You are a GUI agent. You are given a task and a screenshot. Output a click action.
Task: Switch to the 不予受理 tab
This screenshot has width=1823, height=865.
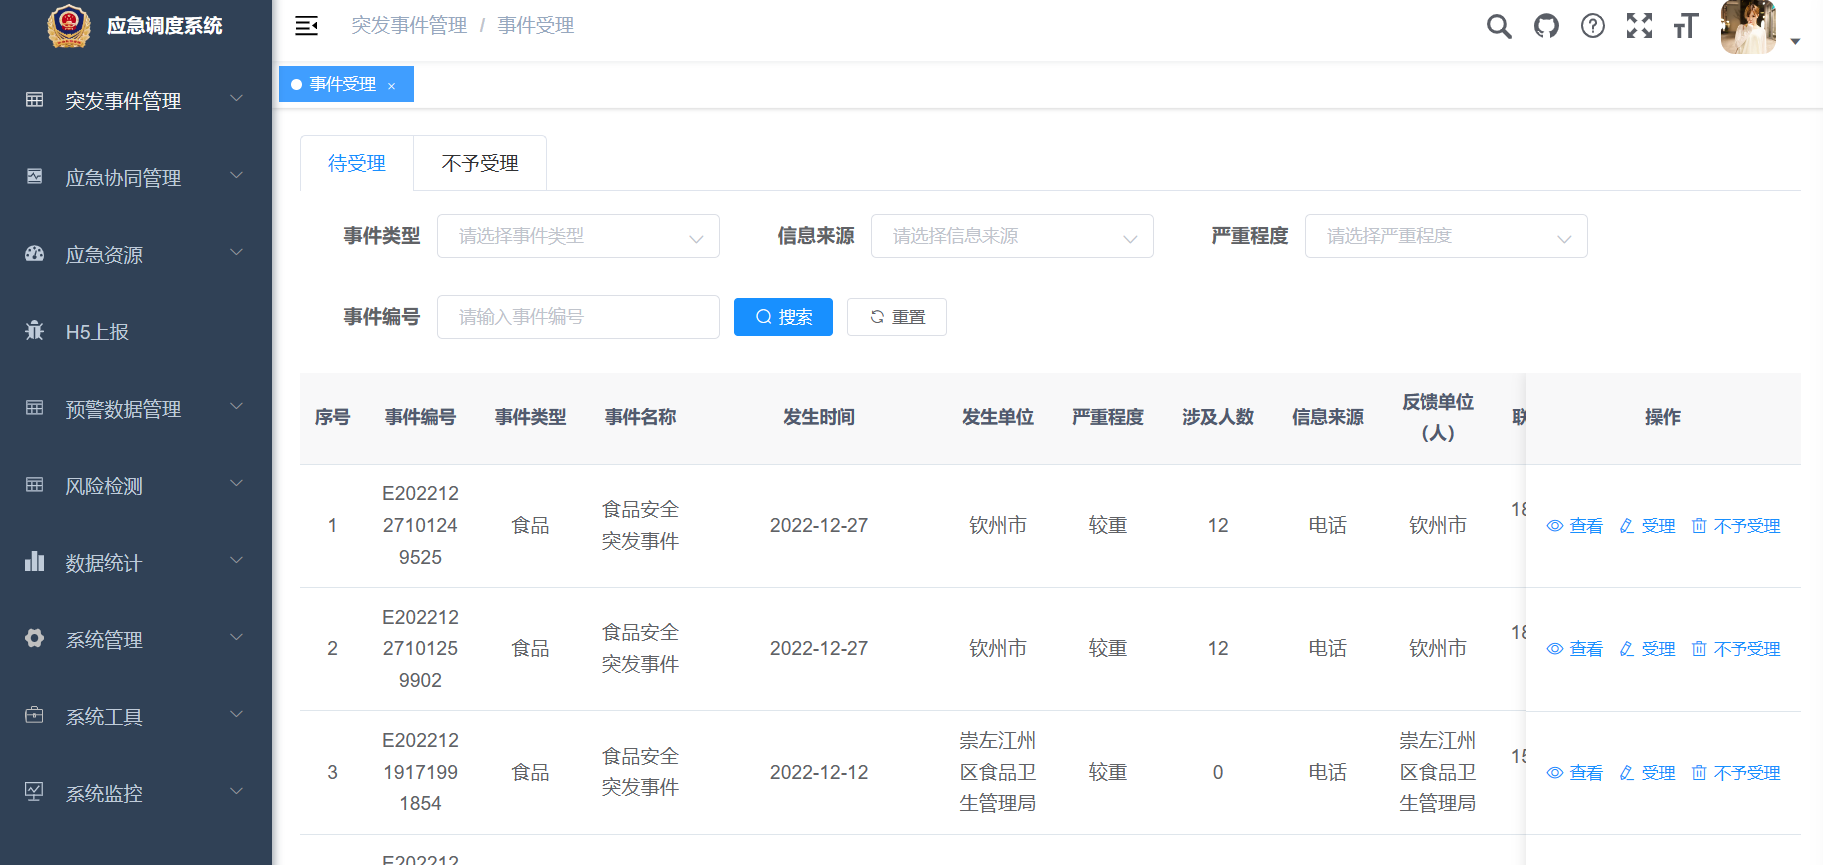(x=480, y=163)
